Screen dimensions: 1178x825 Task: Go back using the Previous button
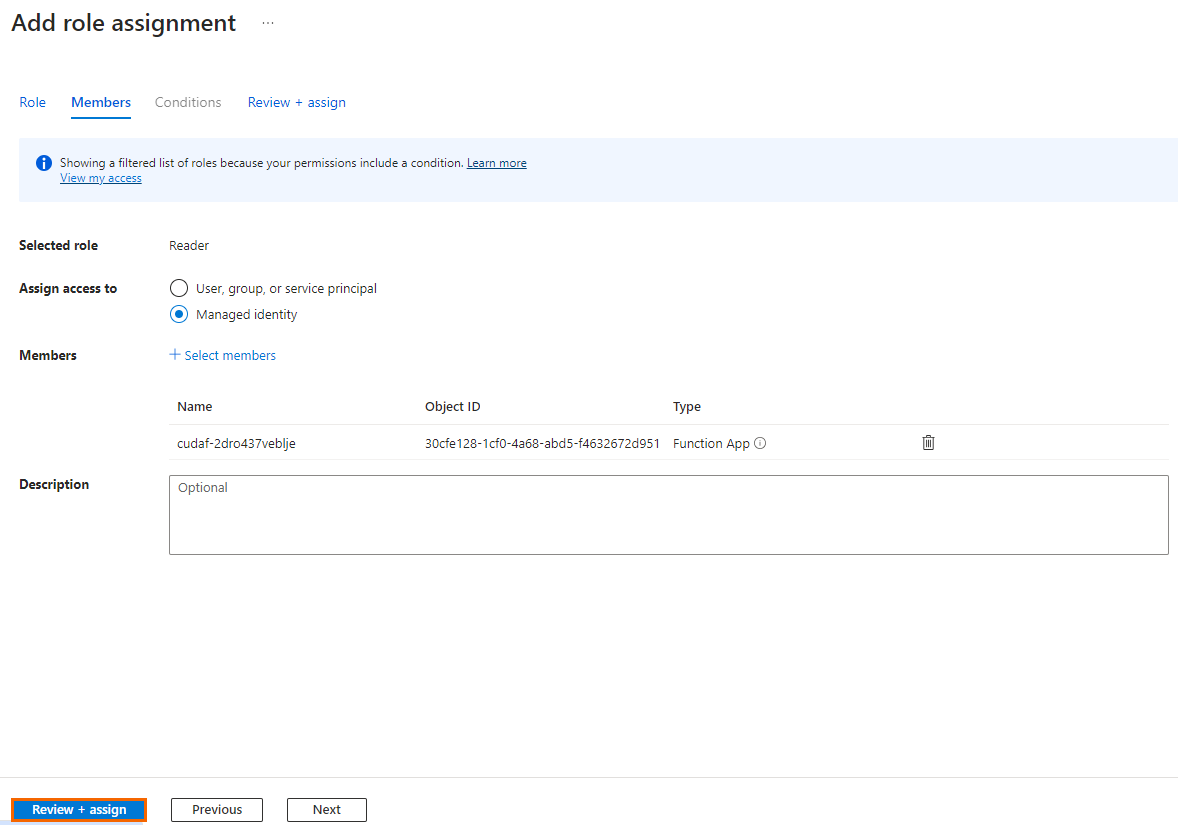tap(216, 809)
